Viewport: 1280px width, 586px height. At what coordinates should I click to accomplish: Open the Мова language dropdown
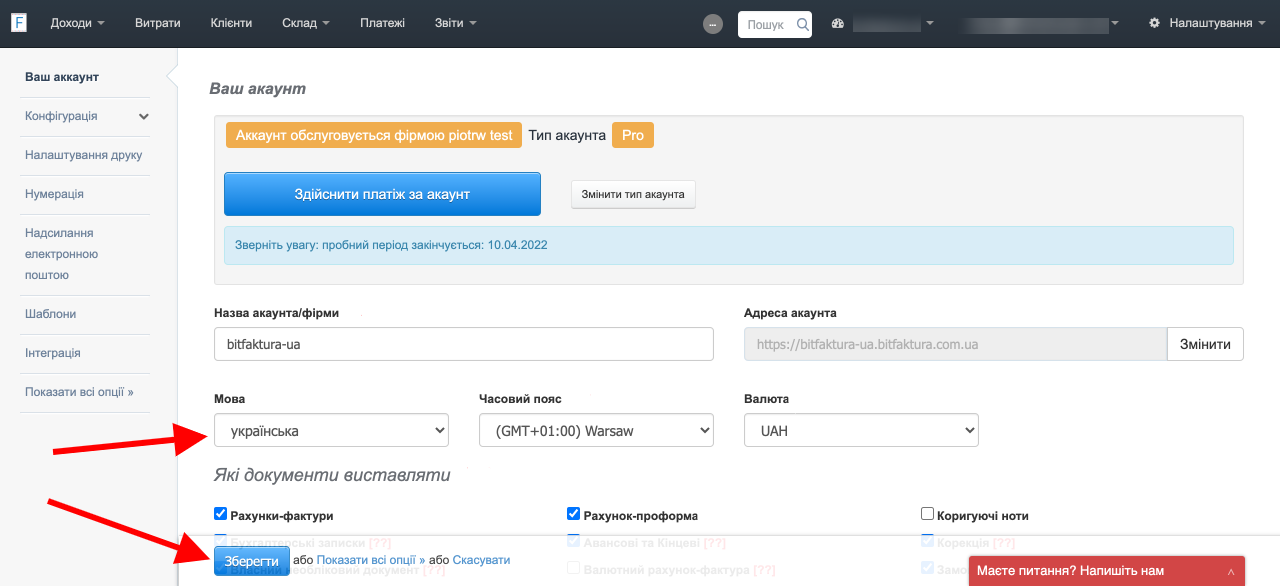[x=331, y=431]
